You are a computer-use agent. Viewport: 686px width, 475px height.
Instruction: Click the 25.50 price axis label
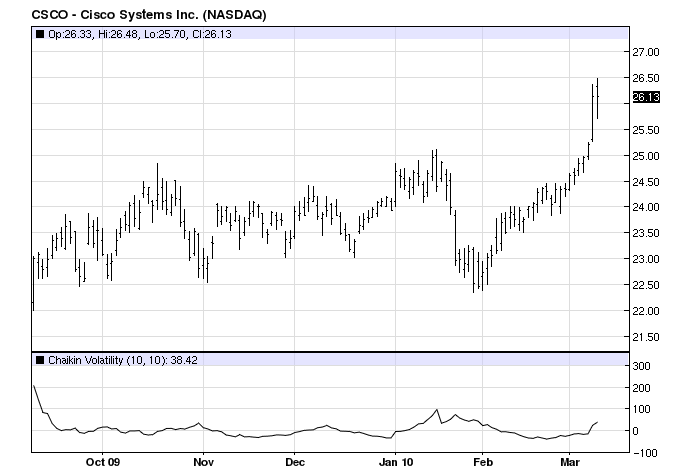point(646,130)
